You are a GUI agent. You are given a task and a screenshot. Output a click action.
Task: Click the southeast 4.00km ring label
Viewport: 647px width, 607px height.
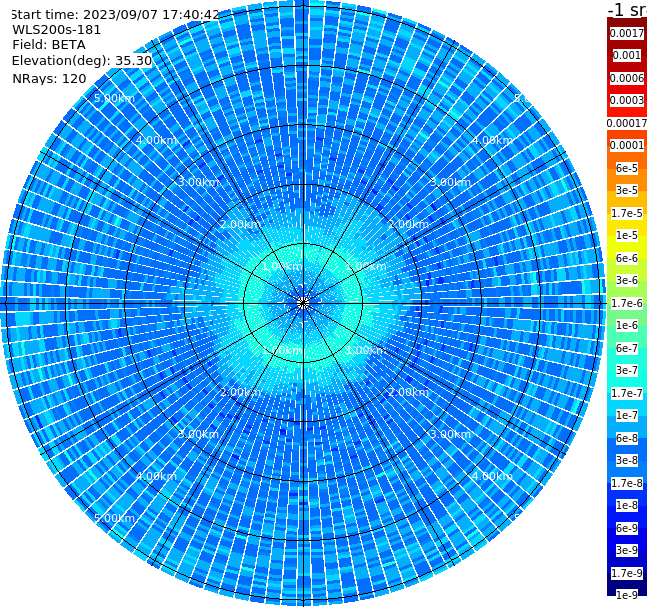point(492,476)
